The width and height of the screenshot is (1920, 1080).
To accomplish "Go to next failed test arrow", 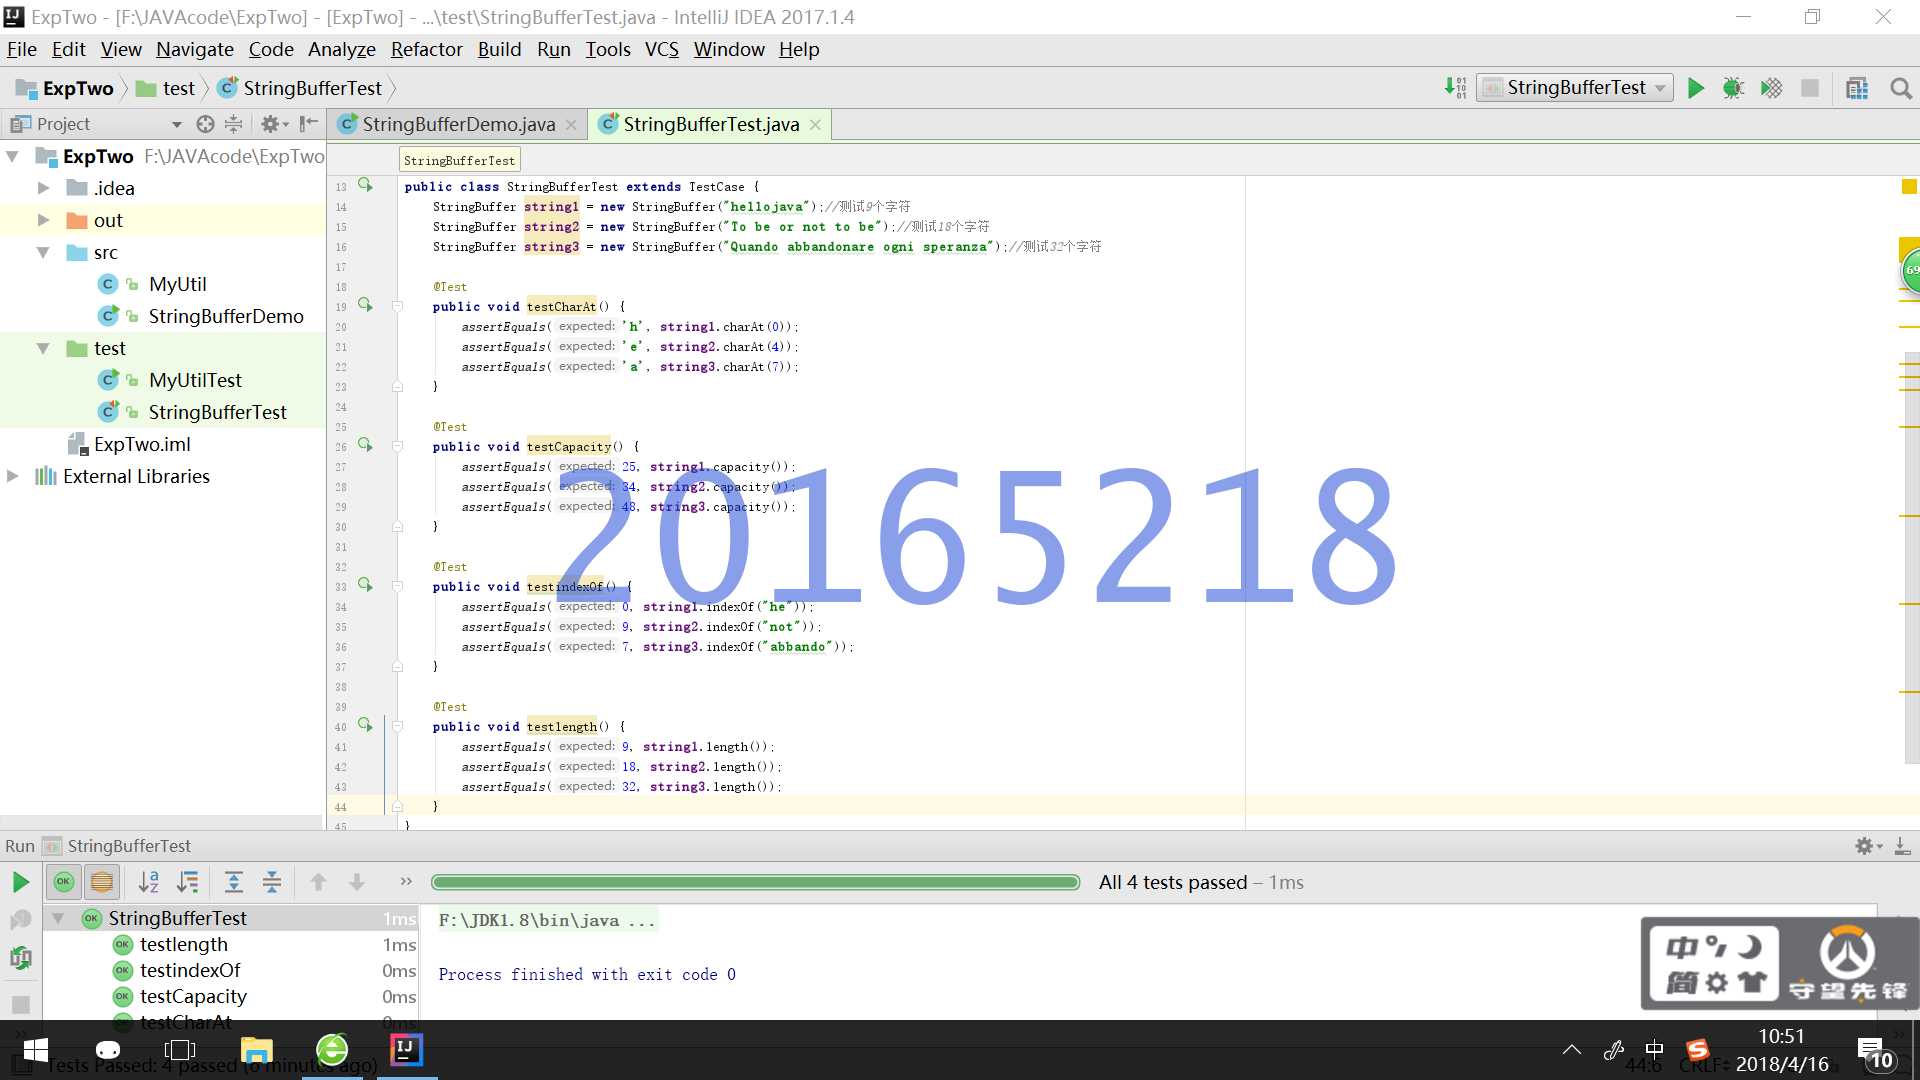I will pos(356,882).
